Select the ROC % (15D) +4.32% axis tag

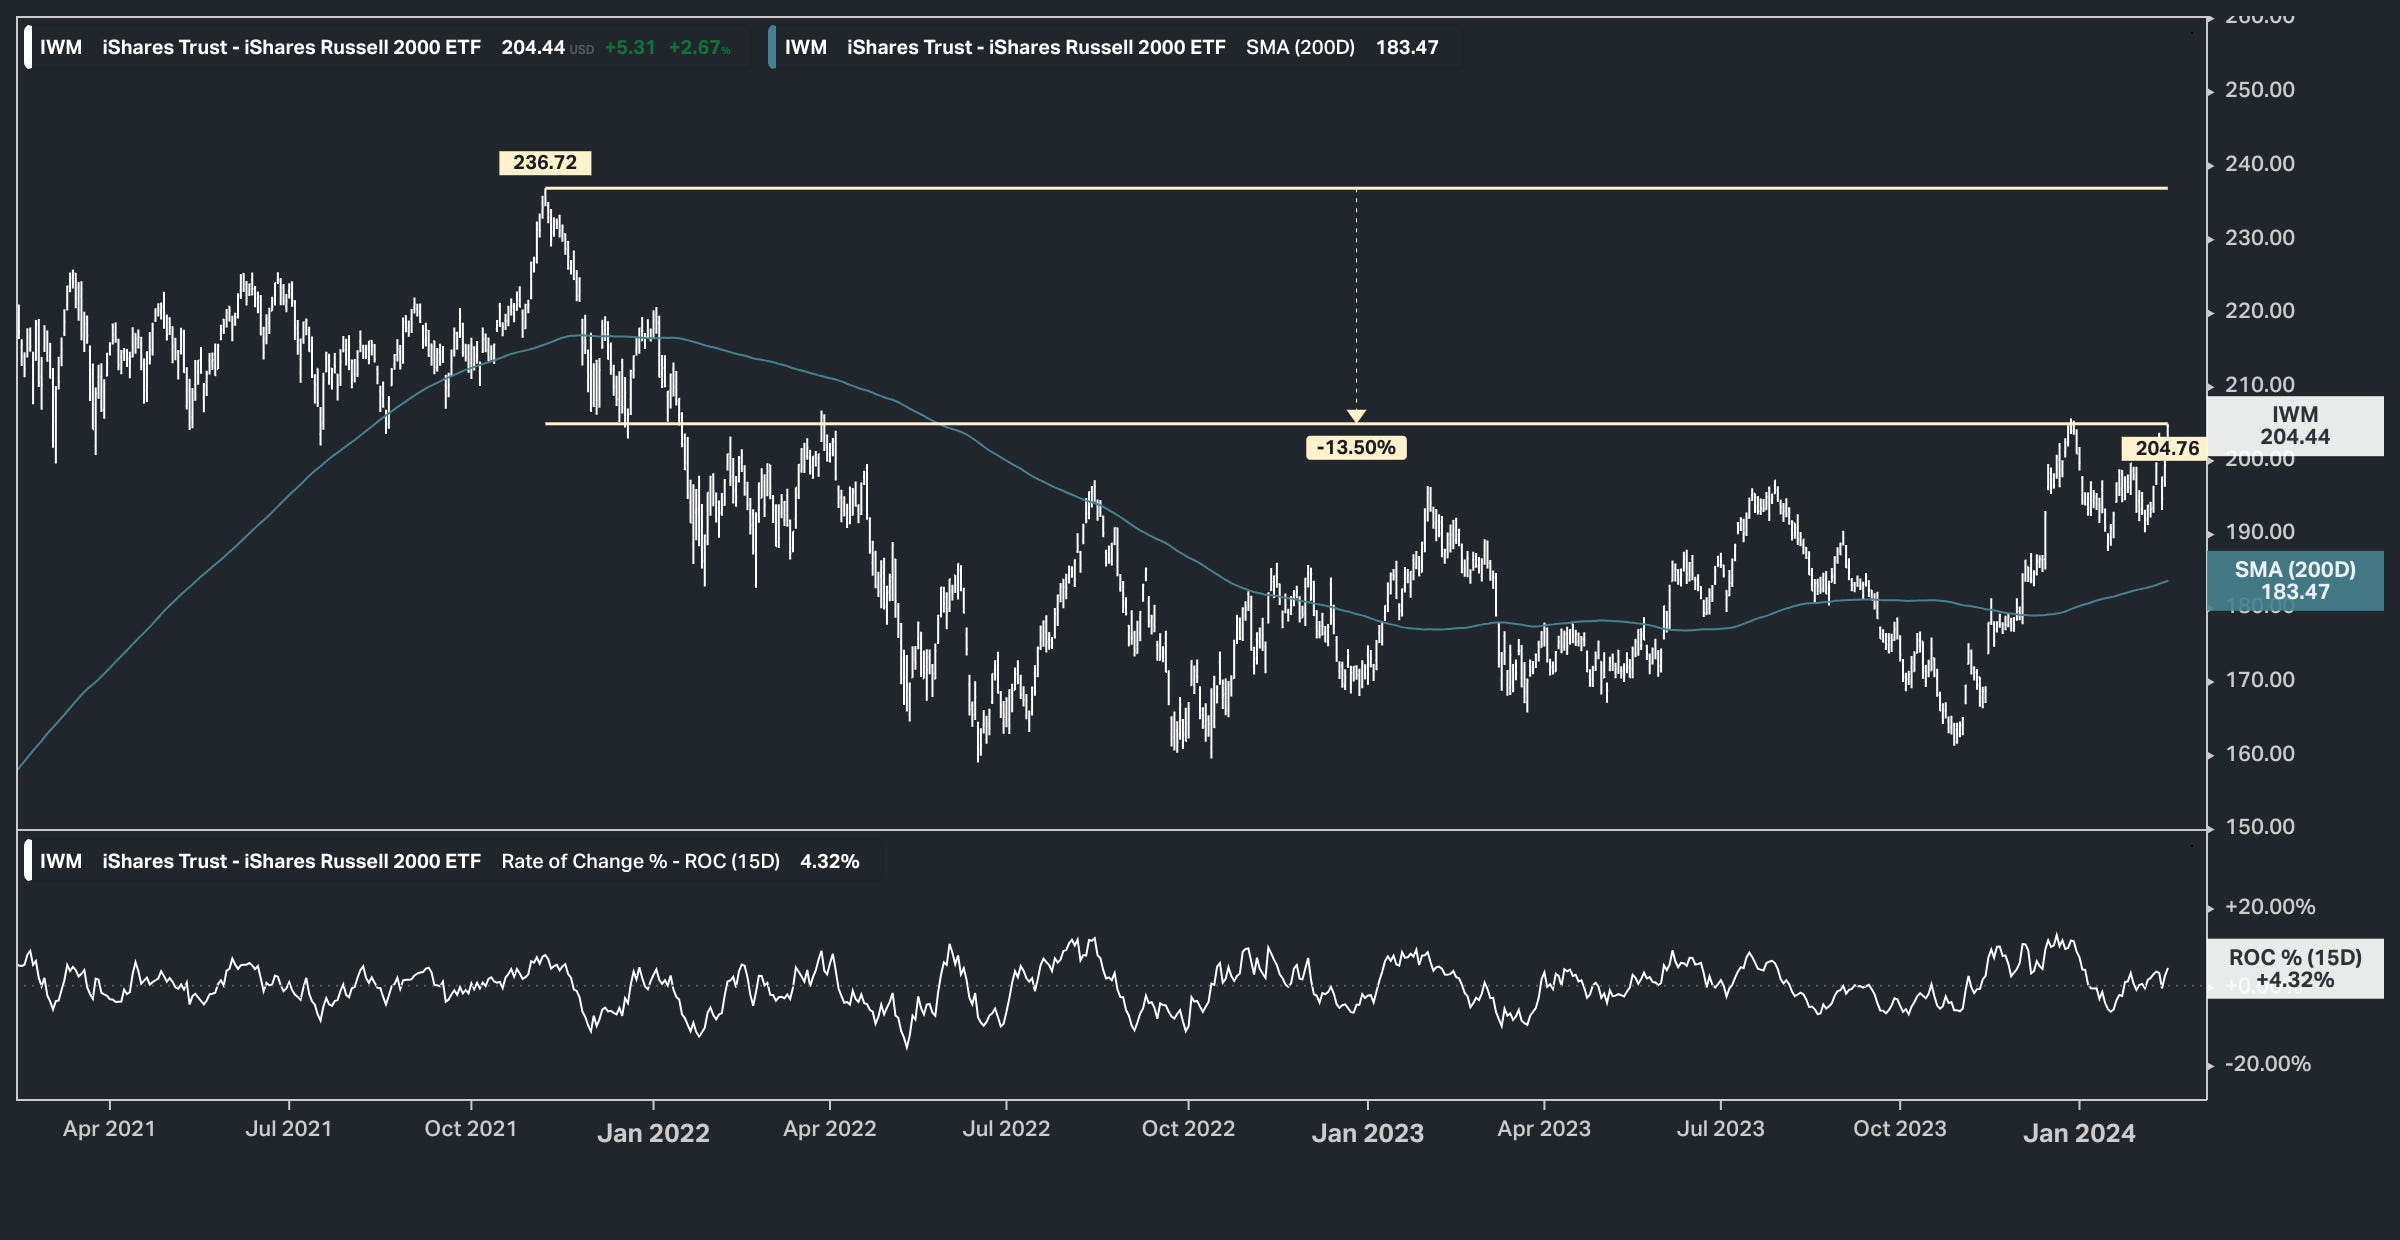2295,969
